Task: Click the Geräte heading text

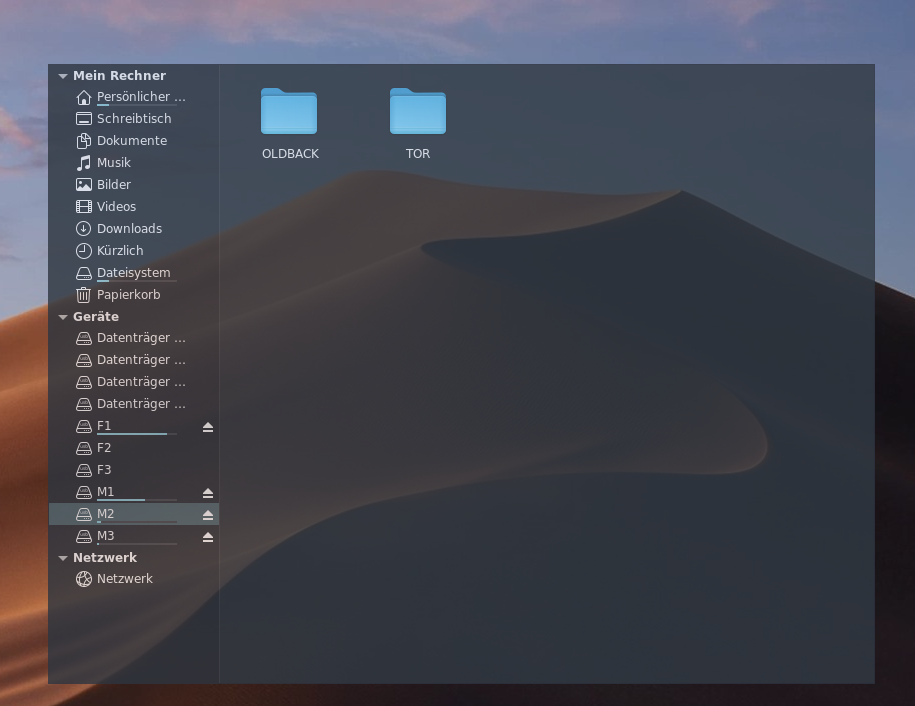Action: pyautogui.click(x=96, y=317)
